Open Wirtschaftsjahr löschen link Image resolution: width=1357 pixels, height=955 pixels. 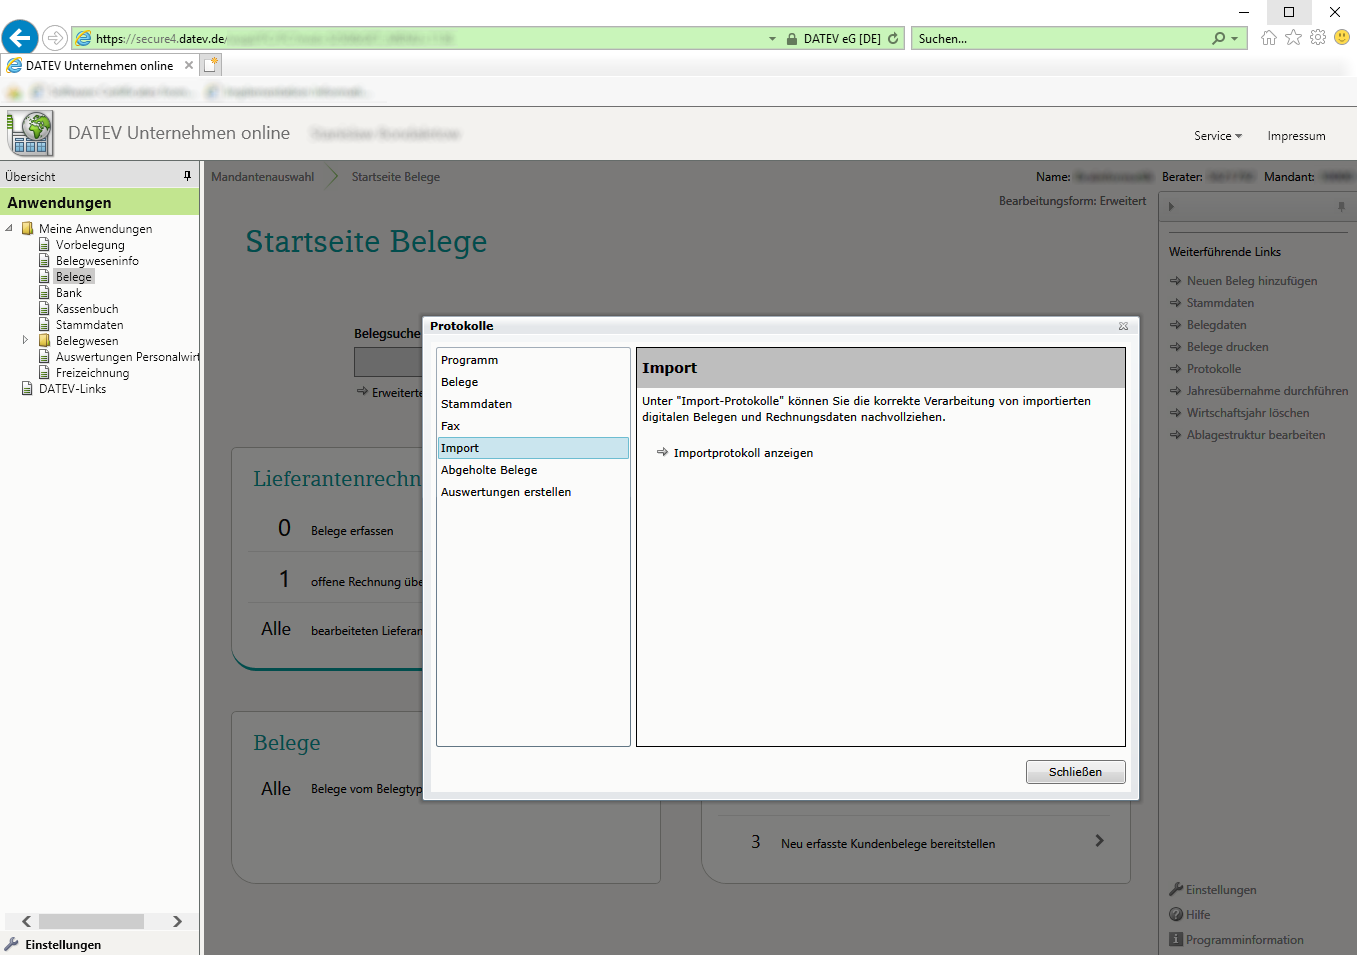pyautogui.click(x=1247, y=413)
